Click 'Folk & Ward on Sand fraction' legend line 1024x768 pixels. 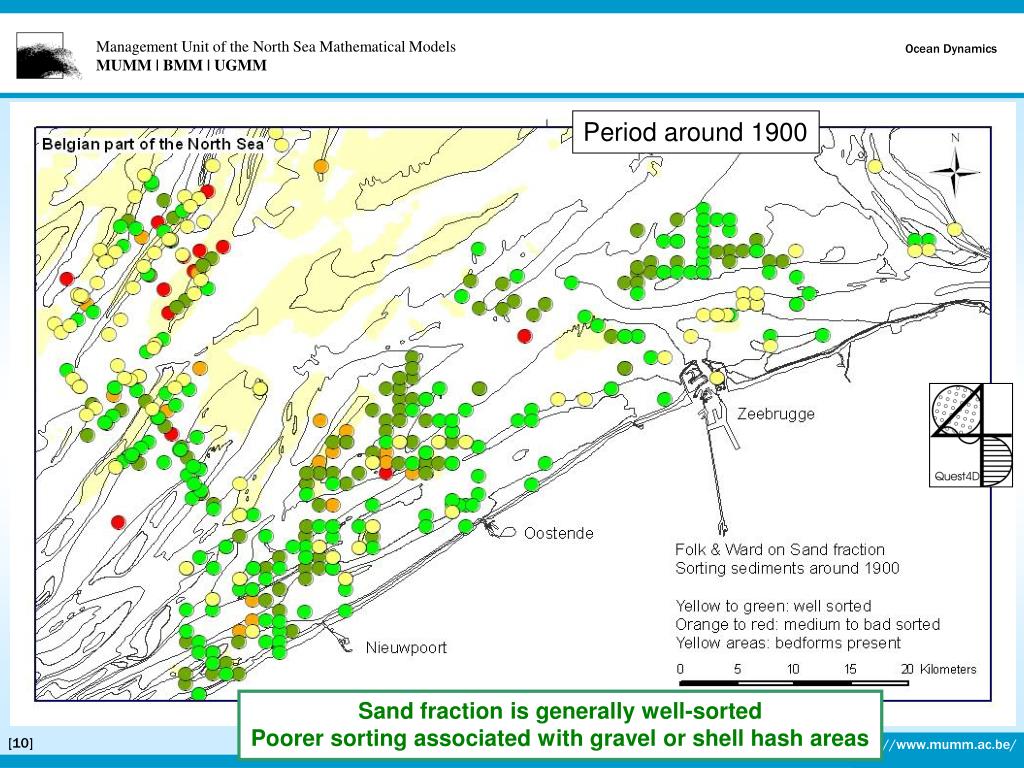point(780,549)
